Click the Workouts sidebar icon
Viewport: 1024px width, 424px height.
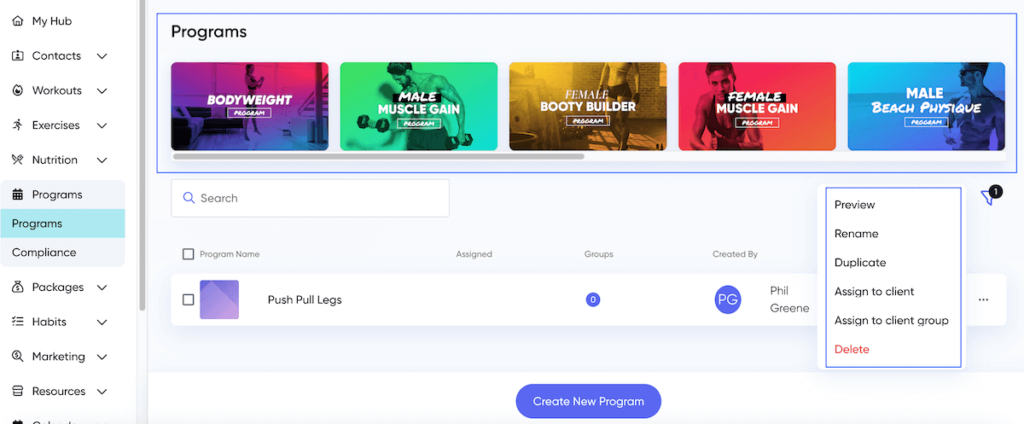17,91
